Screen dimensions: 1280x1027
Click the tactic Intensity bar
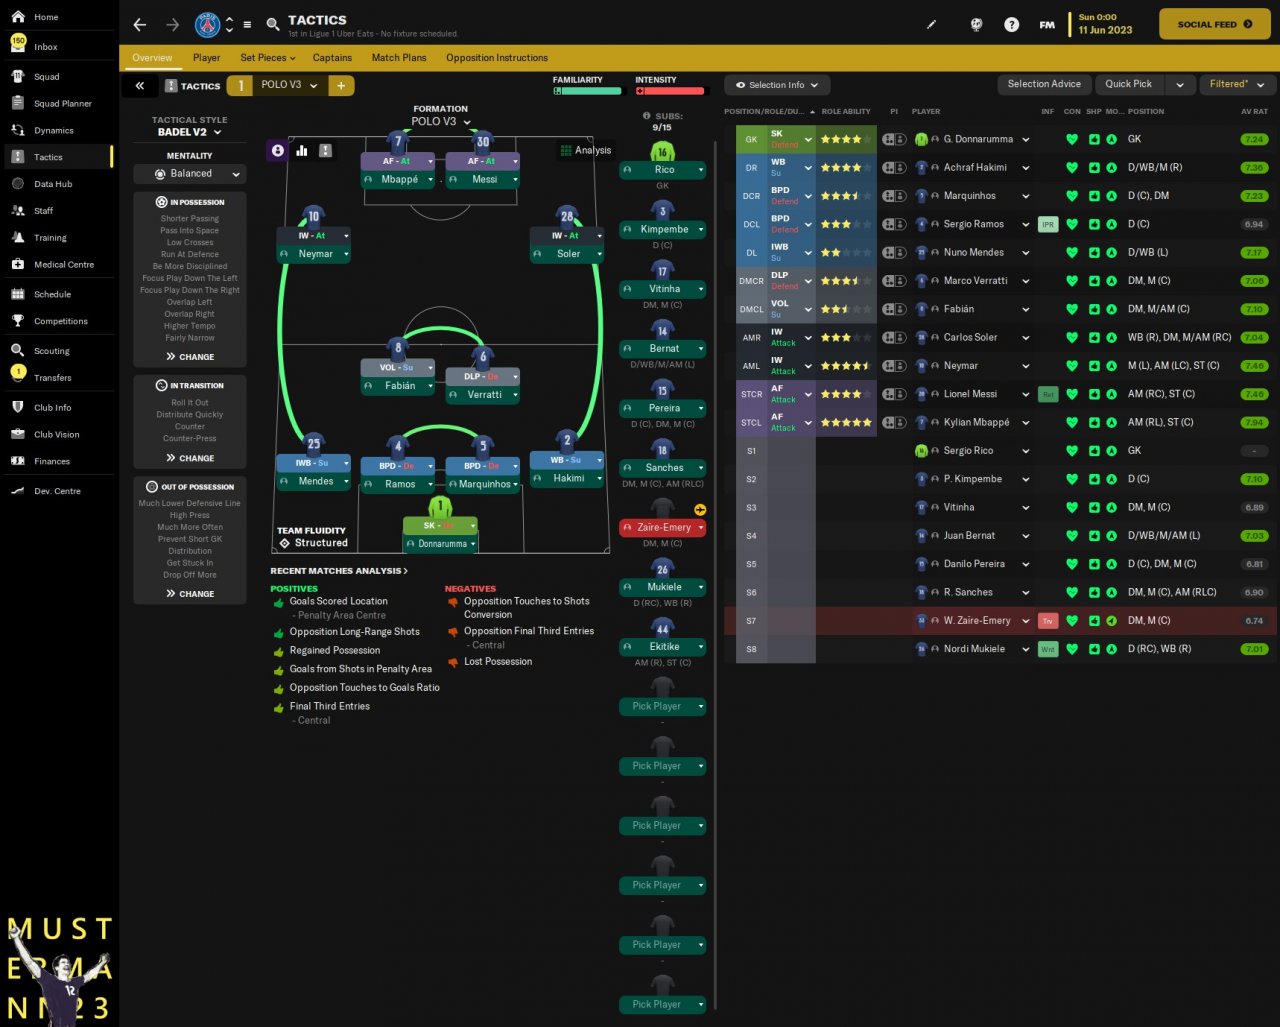(x=670, y=91)
